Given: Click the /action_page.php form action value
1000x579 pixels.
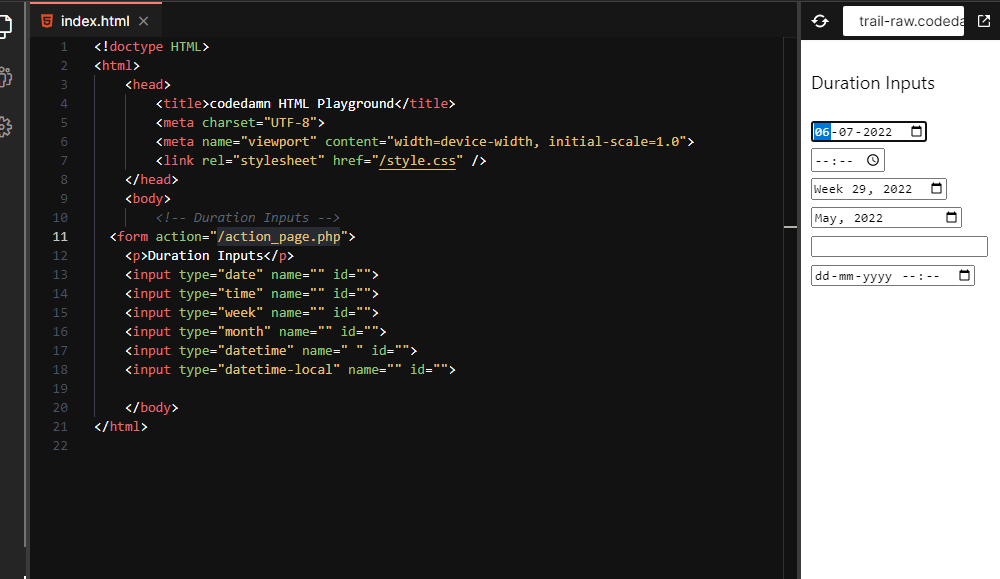Looking at the screenshot, I should click(279, 237).
